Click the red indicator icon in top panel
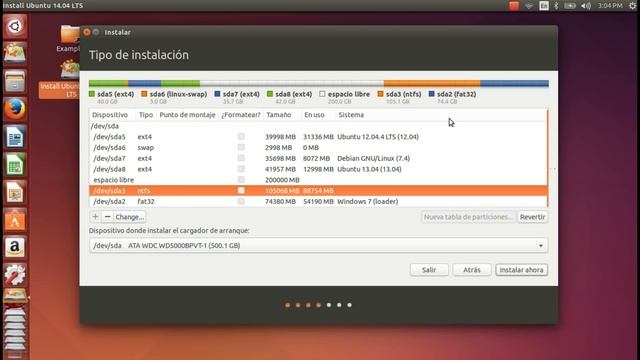Screen dimensions: 640x360 [514, 6]
